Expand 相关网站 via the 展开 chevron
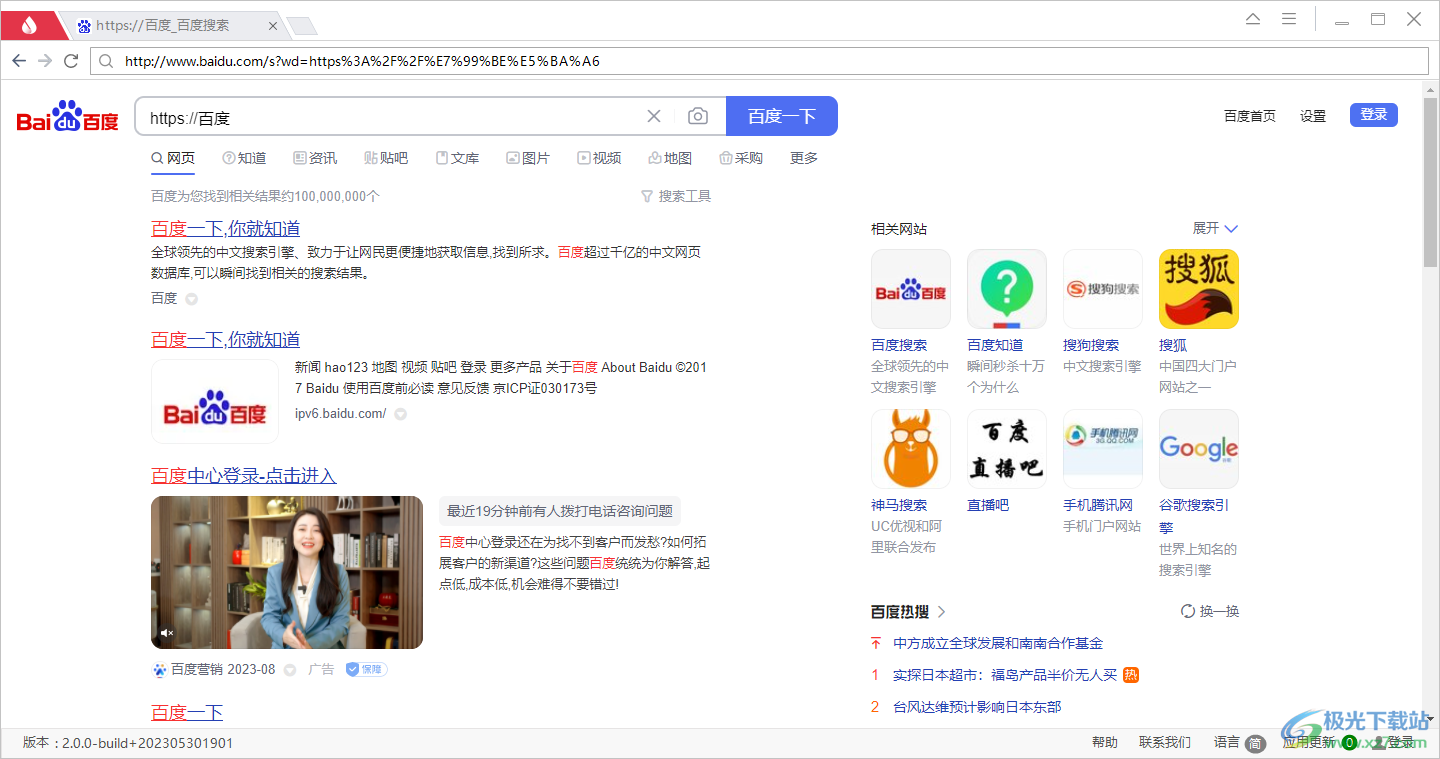The width and height of the screenshot is (1440, 759). tap(1214, 228)
